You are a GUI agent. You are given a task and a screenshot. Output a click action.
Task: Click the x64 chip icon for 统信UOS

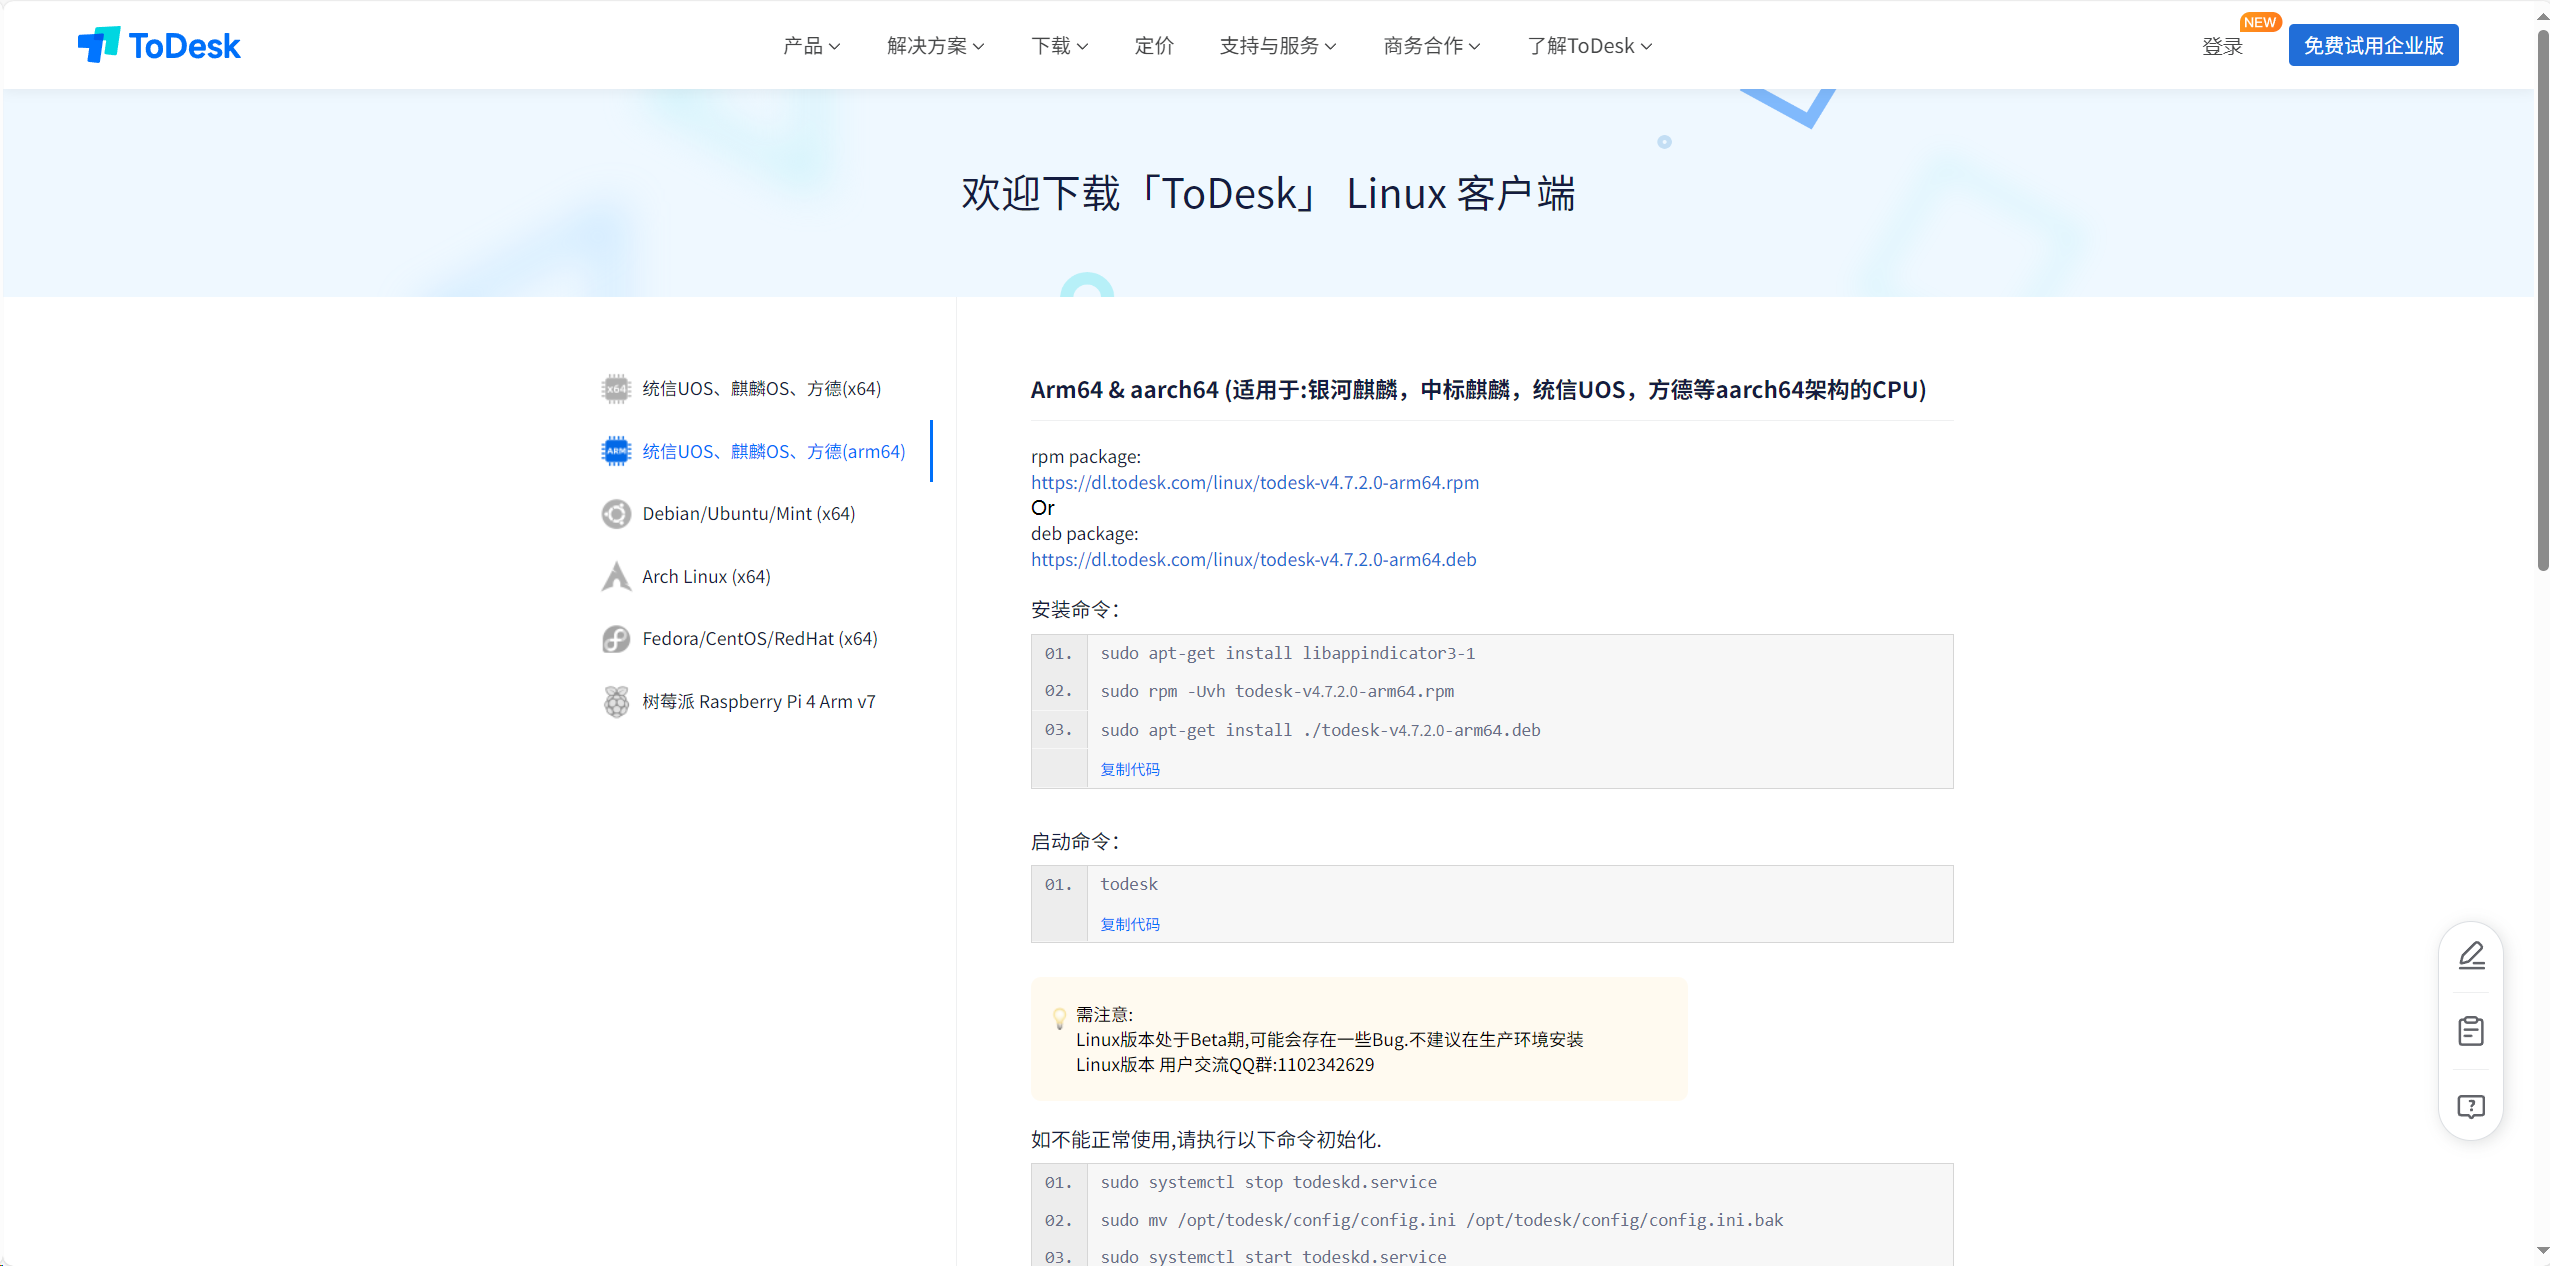[x=616, y=389]
